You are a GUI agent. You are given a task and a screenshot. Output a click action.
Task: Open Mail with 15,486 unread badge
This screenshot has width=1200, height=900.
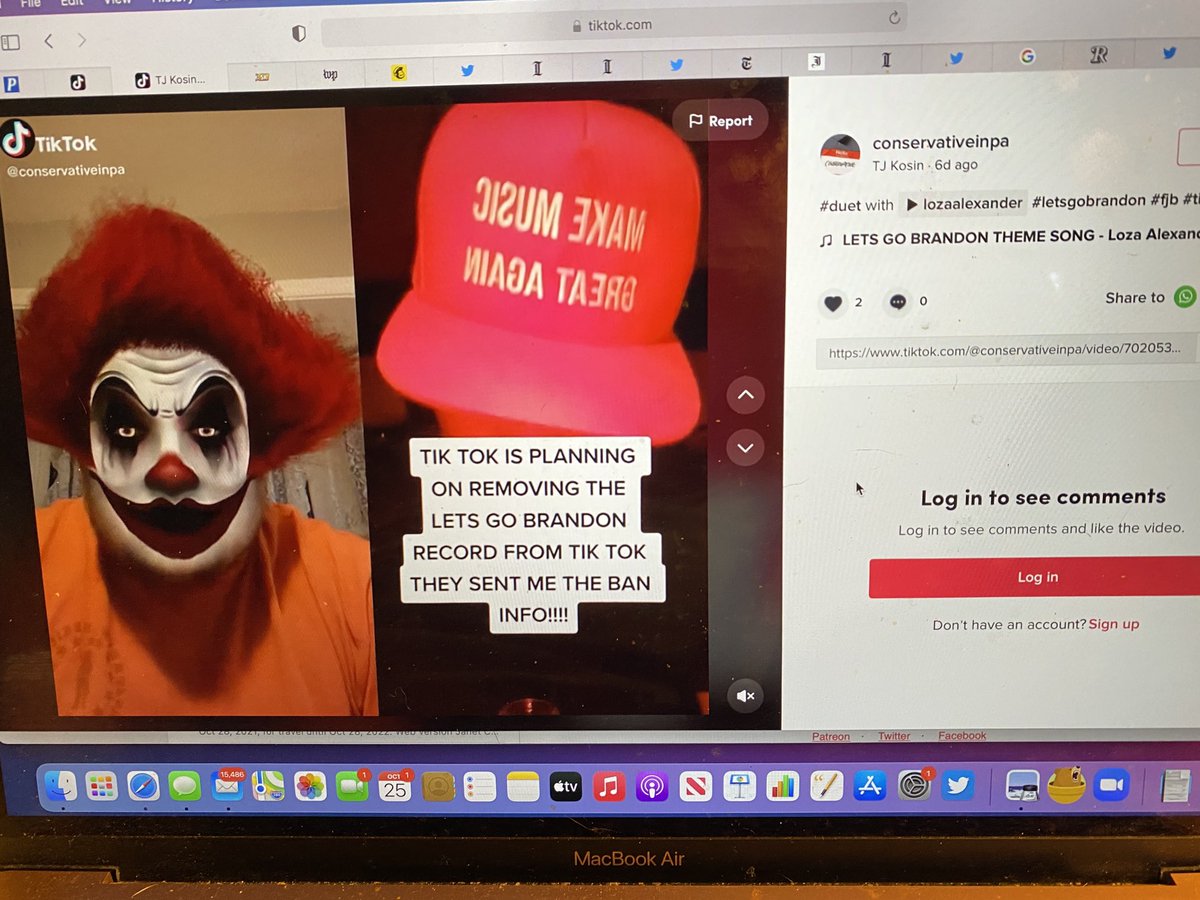(x=227, y=787)
